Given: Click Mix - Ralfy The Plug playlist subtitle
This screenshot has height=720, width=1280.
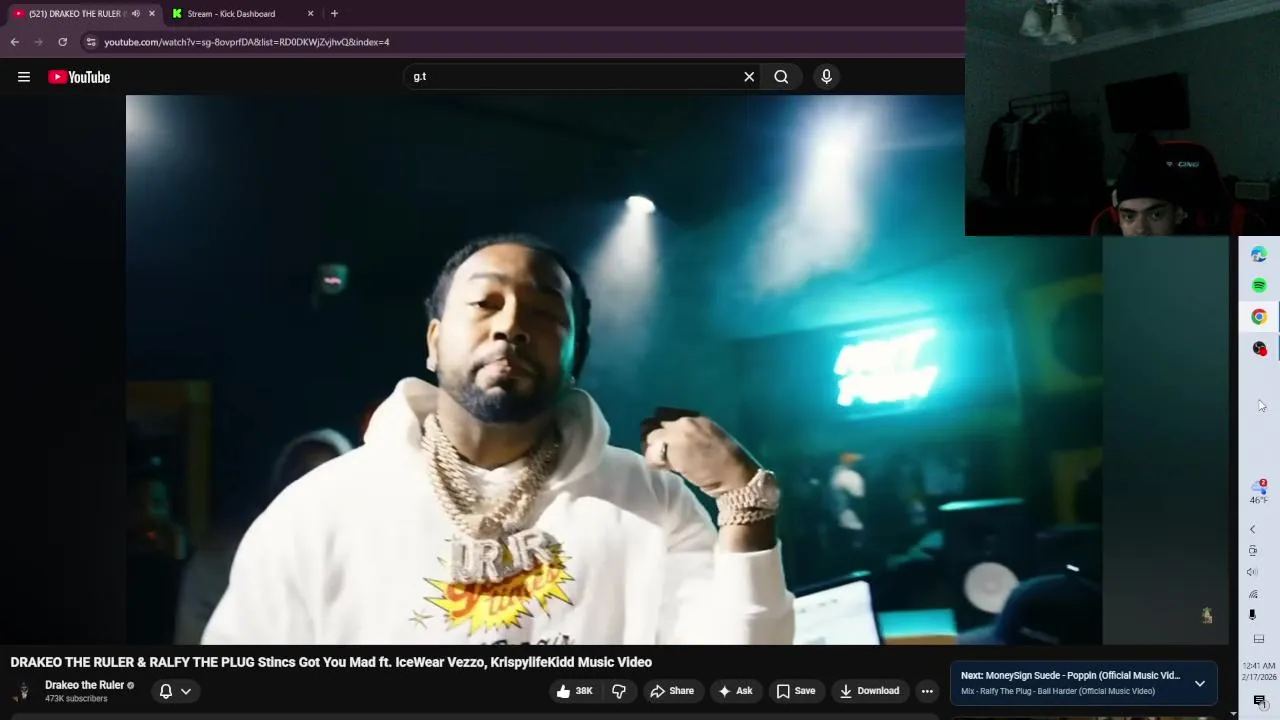Looking at the screenshot, I should (x=1058, y=691).
